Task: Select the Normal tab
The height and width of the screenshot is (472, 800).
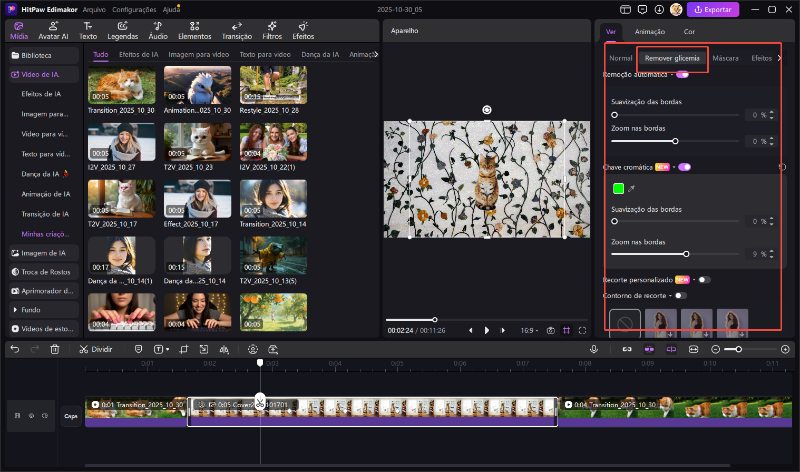Action: click(x=620, y=58)
